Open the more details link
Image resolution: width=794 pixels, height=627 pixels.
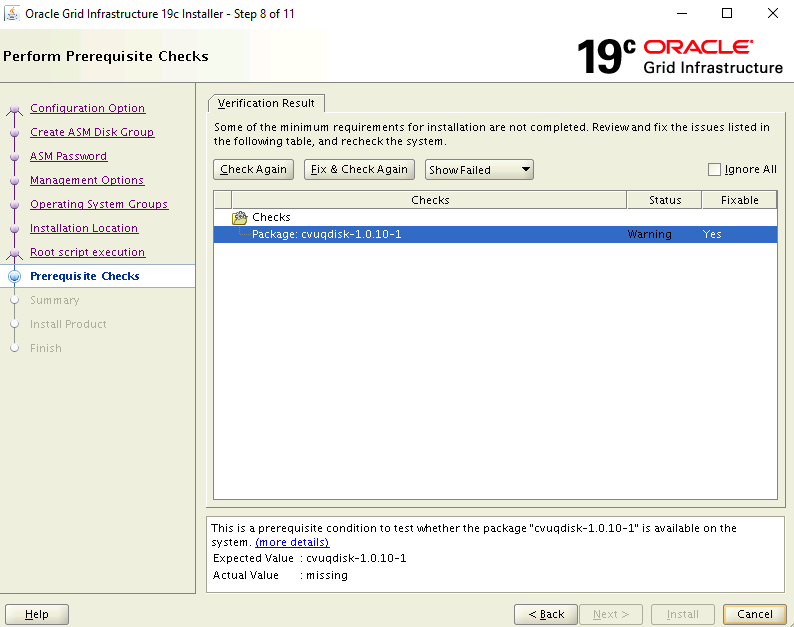click(292, 542)
